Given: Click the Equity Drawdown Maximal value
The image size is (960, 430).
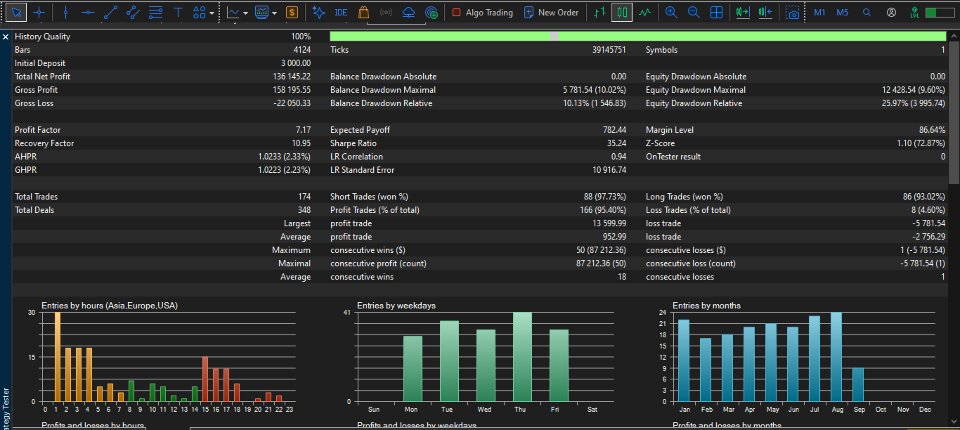Looking at the screenshot, I should coord(911,90).
